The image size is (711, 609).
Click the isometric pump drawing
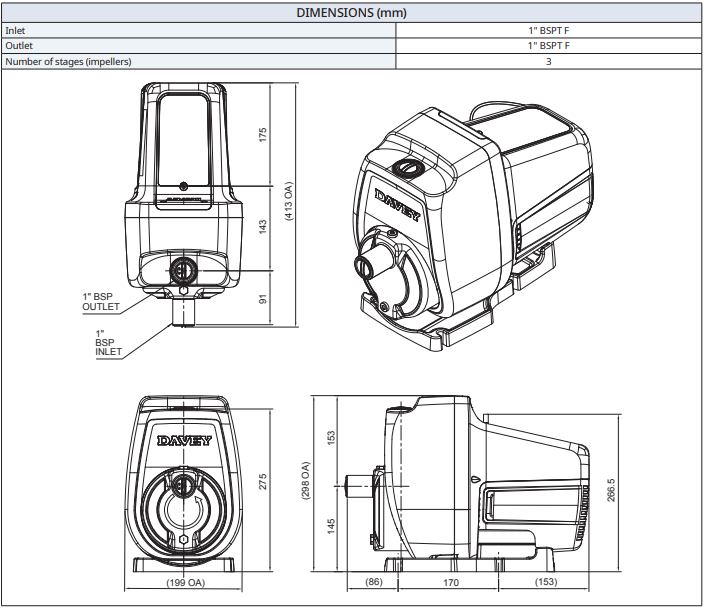click(x=473, y=227)
